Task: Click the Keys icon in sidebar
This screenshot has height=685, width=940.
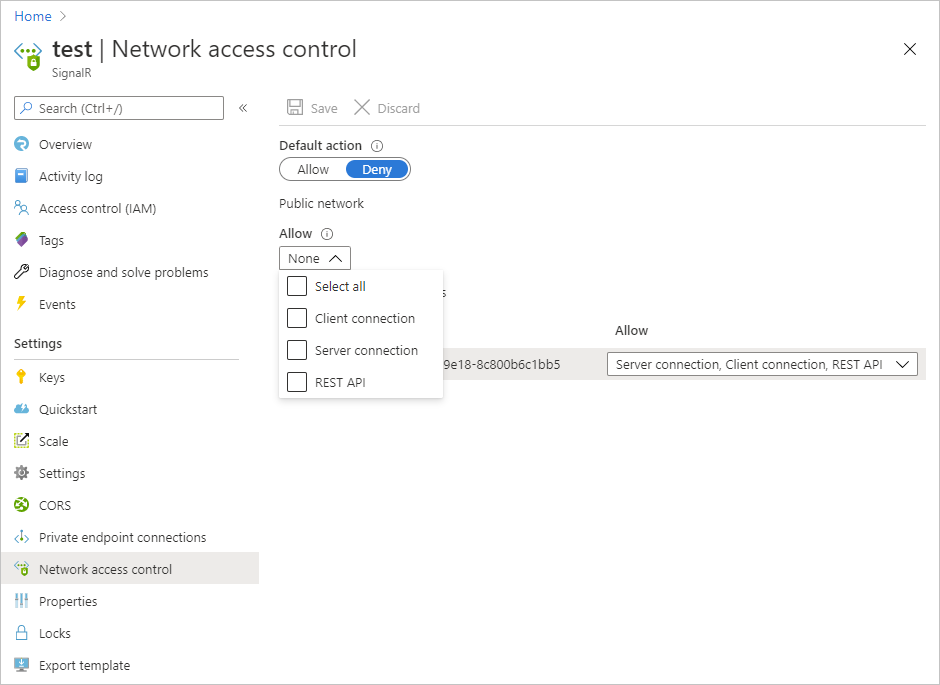Action: 22,377
